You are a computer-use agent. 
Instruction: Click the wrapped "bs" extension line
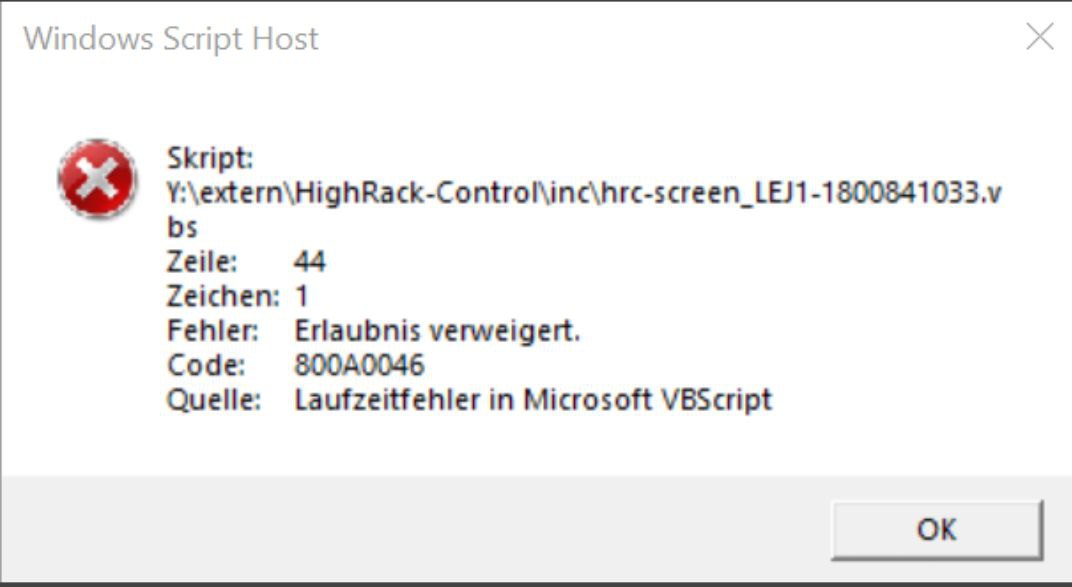181,228
